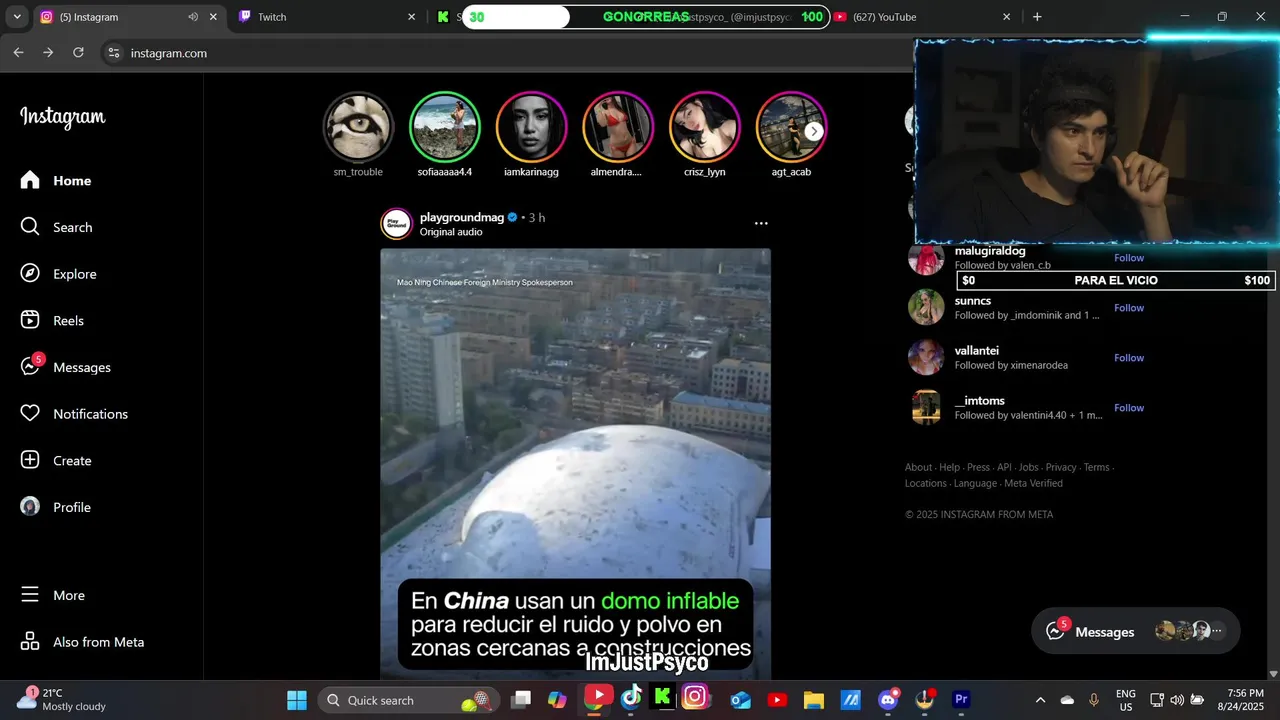Follow vallantei

pos(1129,358)
